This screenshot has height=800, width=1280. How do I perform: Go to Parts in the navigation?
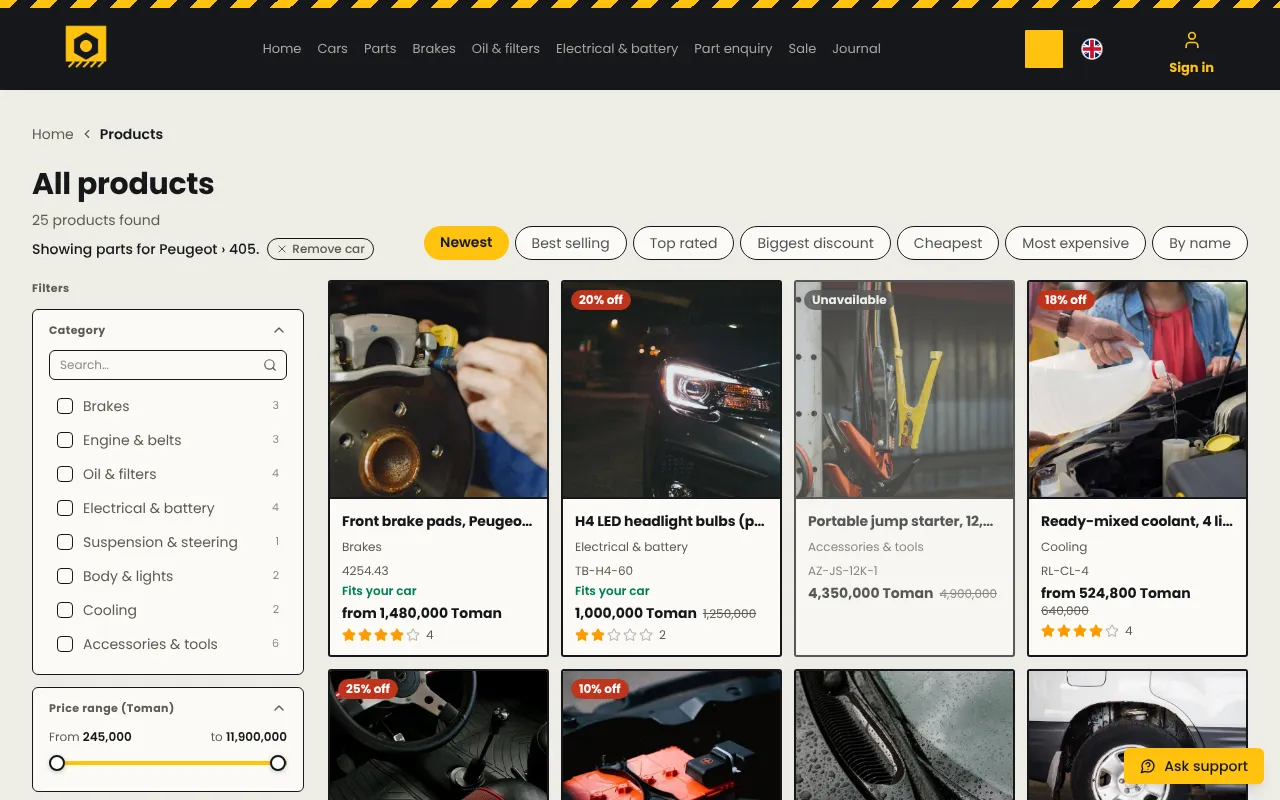(x=380, y=48)
